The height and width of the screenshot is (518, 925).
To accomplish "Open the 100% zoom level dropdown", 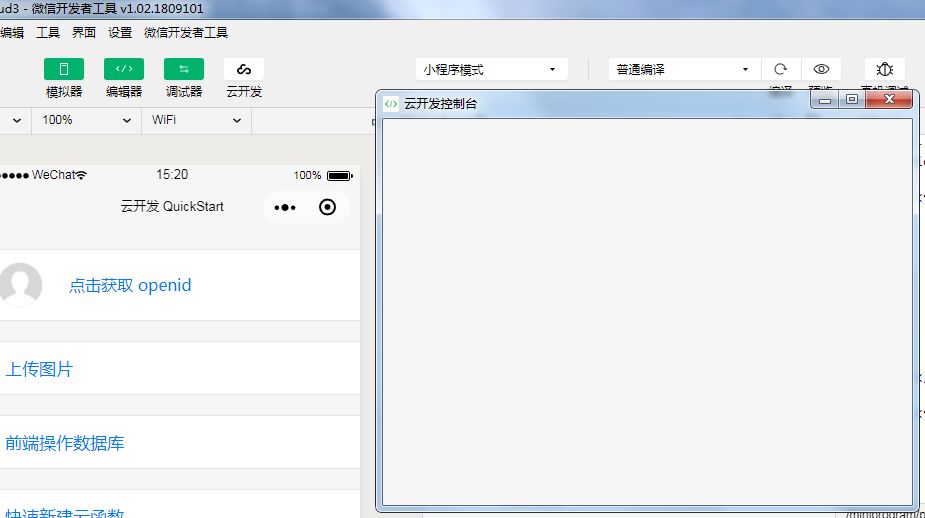I will (86, 120).
